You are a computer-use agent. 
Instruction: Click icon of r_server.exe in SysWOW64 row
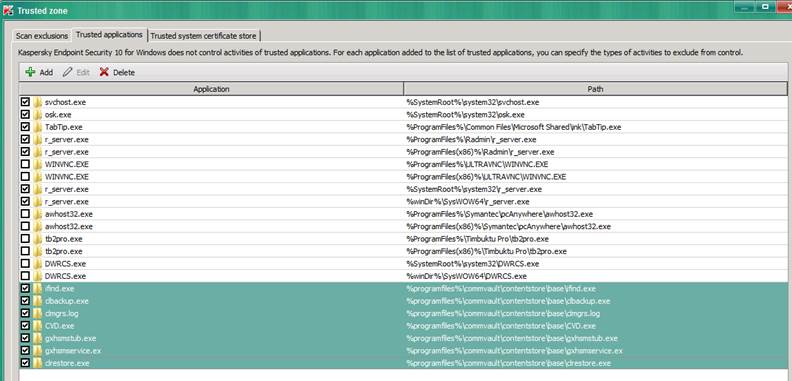click(38, 201)
